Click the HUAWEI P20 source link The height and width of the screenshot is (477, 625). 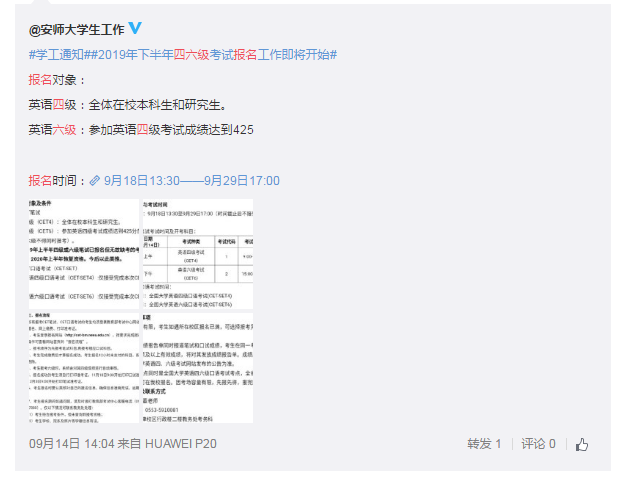(181, 444)
